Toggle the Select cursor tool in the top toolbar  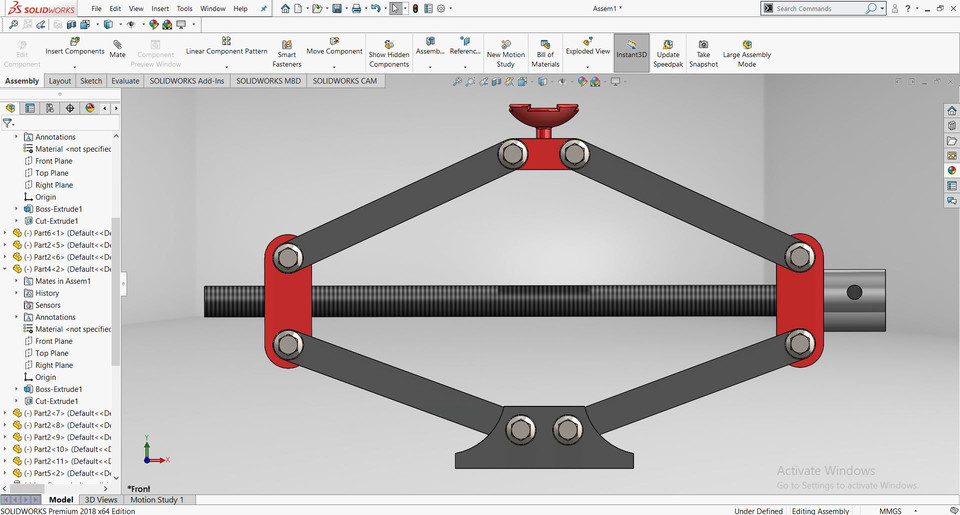[x=396, y=9]
